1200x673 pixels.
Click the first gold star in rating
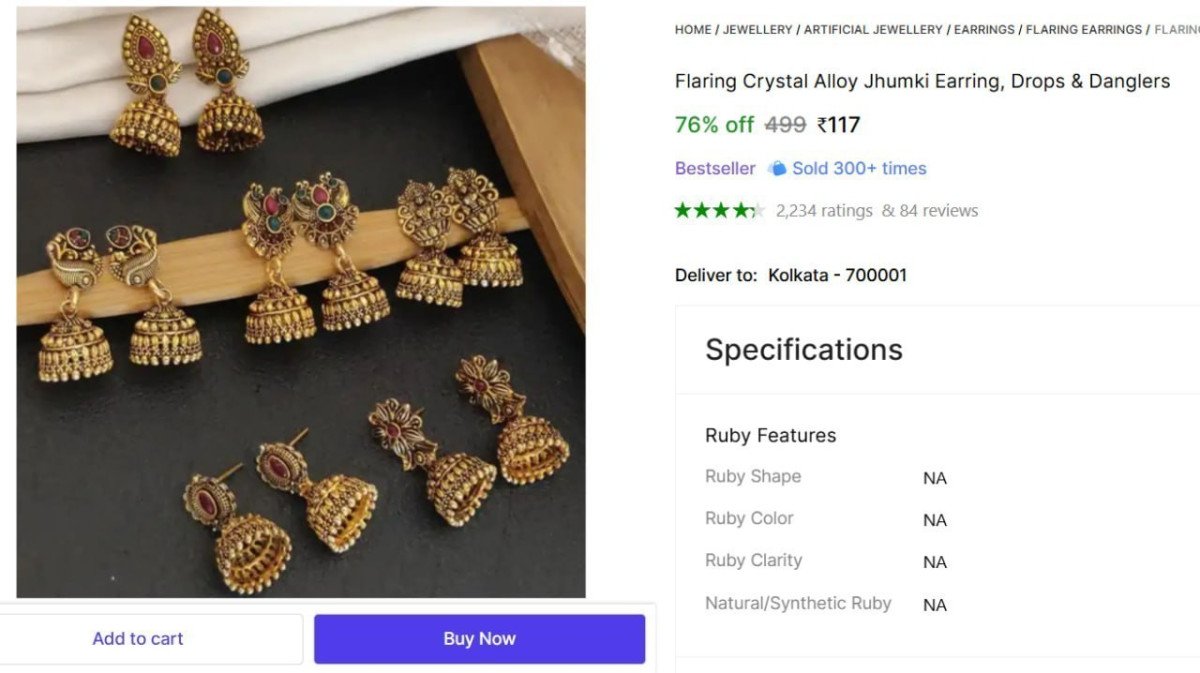coord(681,210)
